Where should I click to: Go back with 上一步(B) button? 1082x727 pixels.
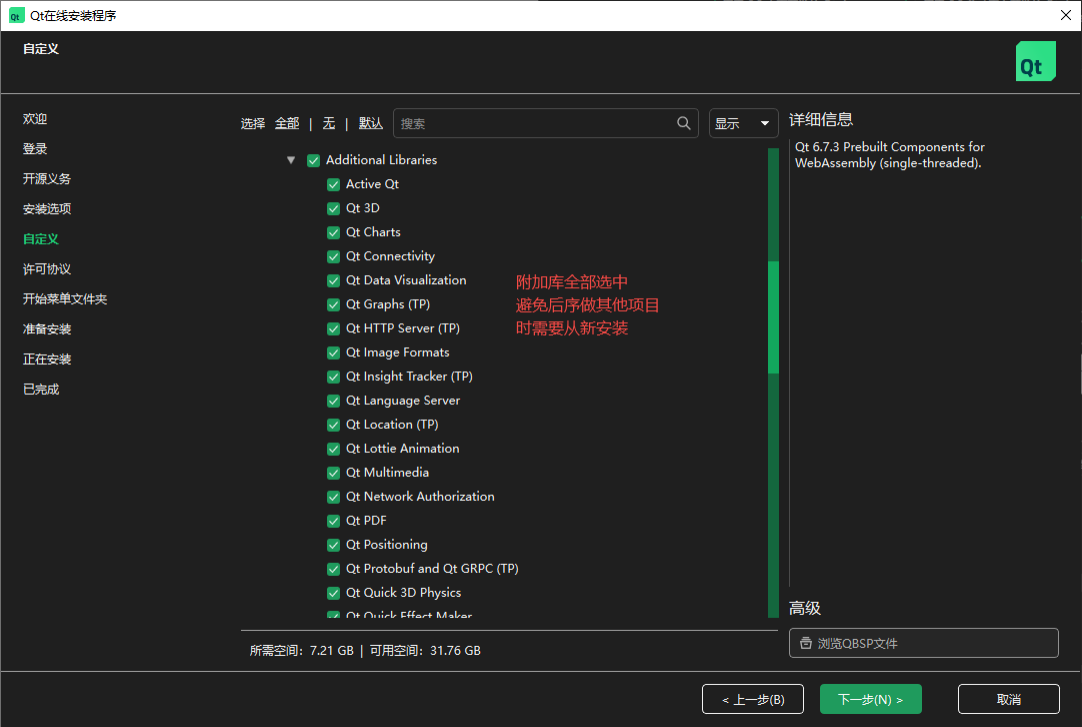click(x=753, y=699)
